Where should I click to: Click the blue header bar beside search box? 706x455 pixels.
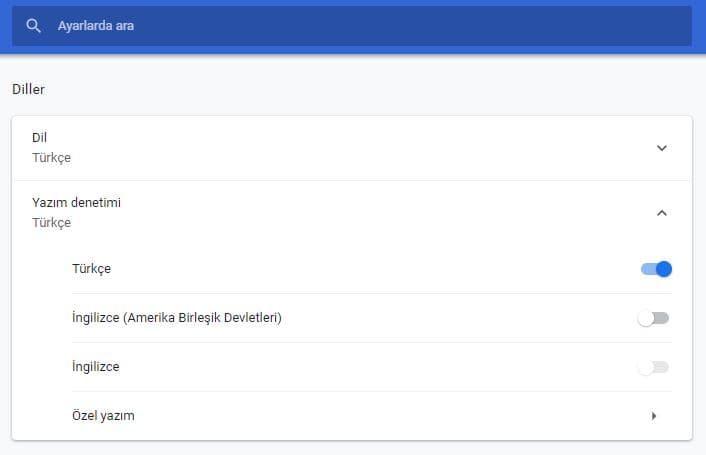point(699,26)
